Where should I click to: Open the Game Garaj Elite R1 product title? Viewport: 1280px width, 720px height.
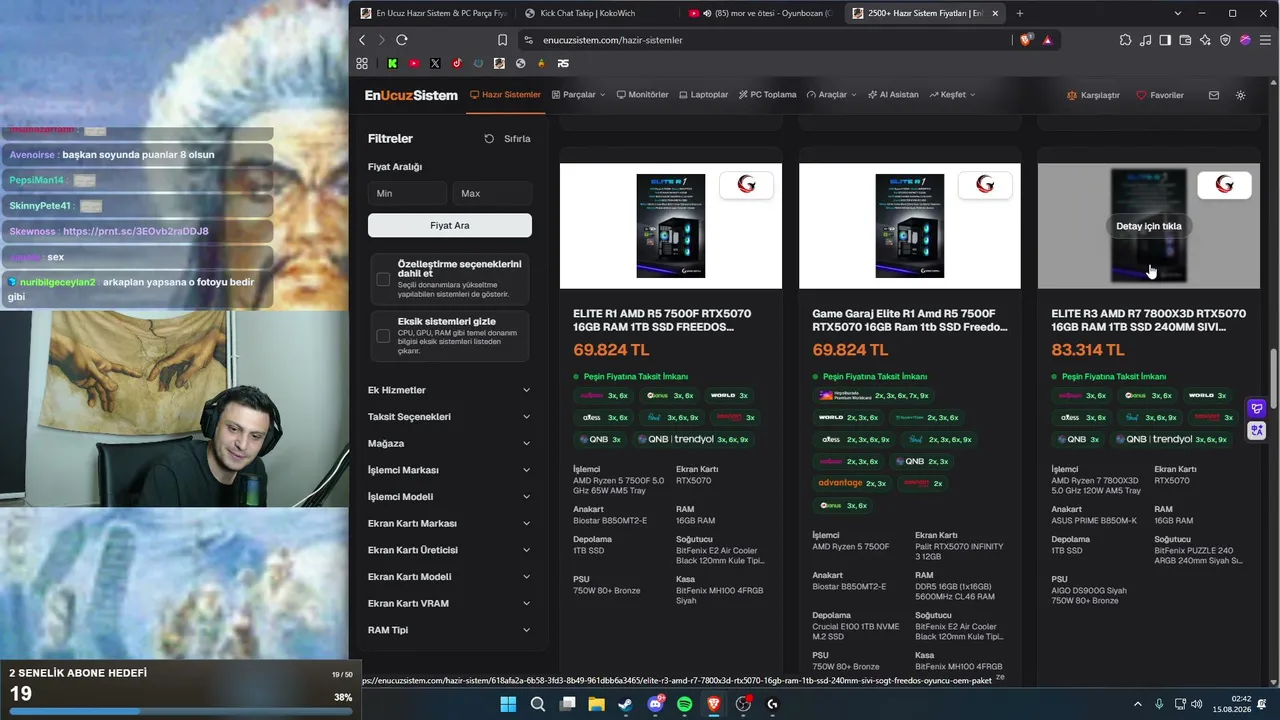910,320
